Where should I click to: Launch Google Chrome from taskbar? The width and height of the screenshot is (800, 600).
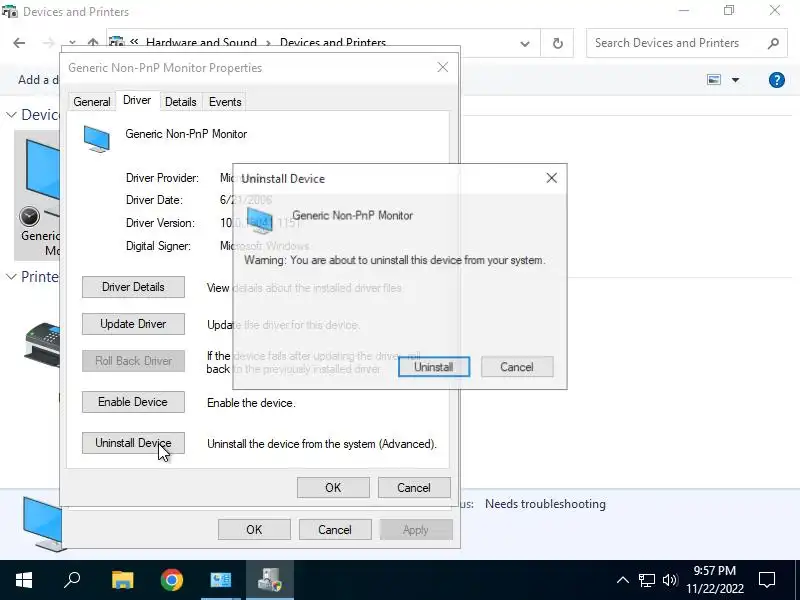coord(172,580)
